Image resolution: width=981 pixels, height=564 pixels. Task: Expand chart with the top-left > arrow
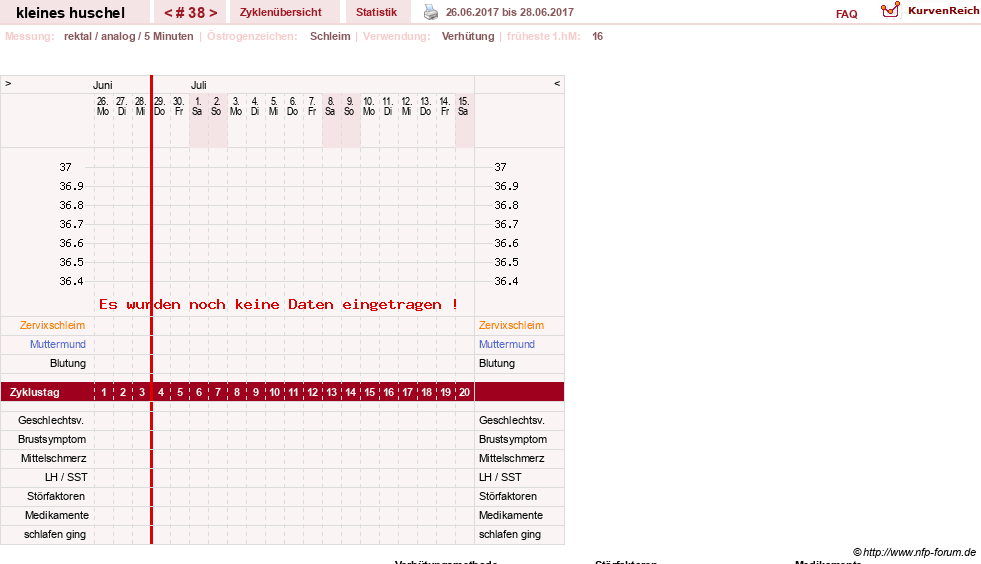click(8, 83)
